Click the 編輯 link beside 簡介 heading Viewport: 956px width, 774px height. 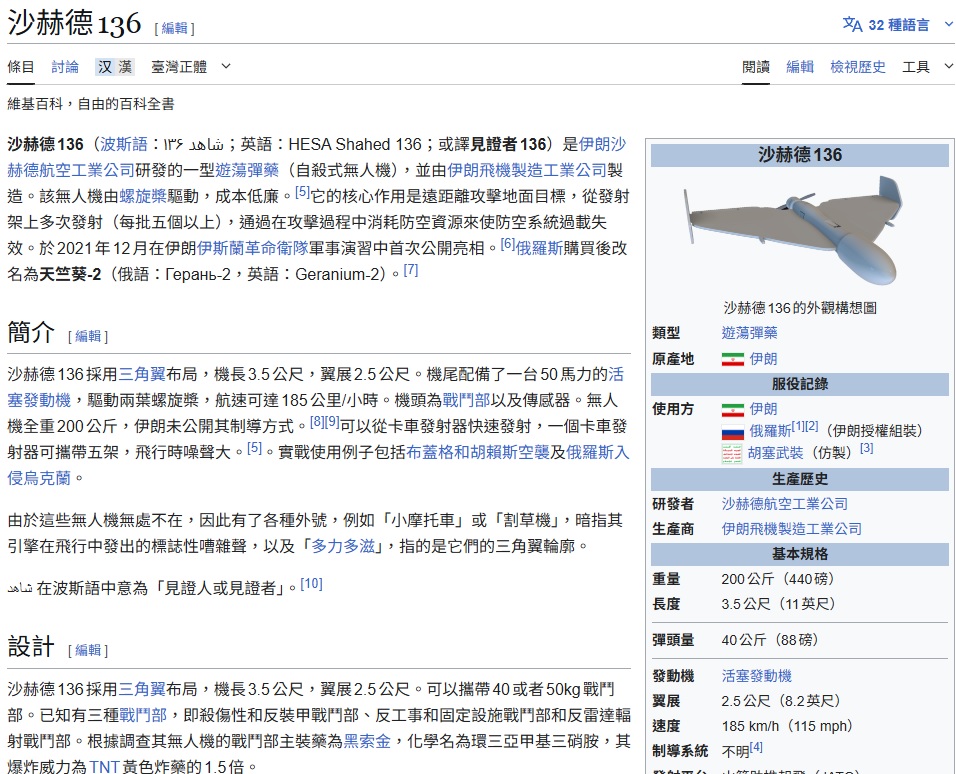pyautogui.click(x=88, y=336)
